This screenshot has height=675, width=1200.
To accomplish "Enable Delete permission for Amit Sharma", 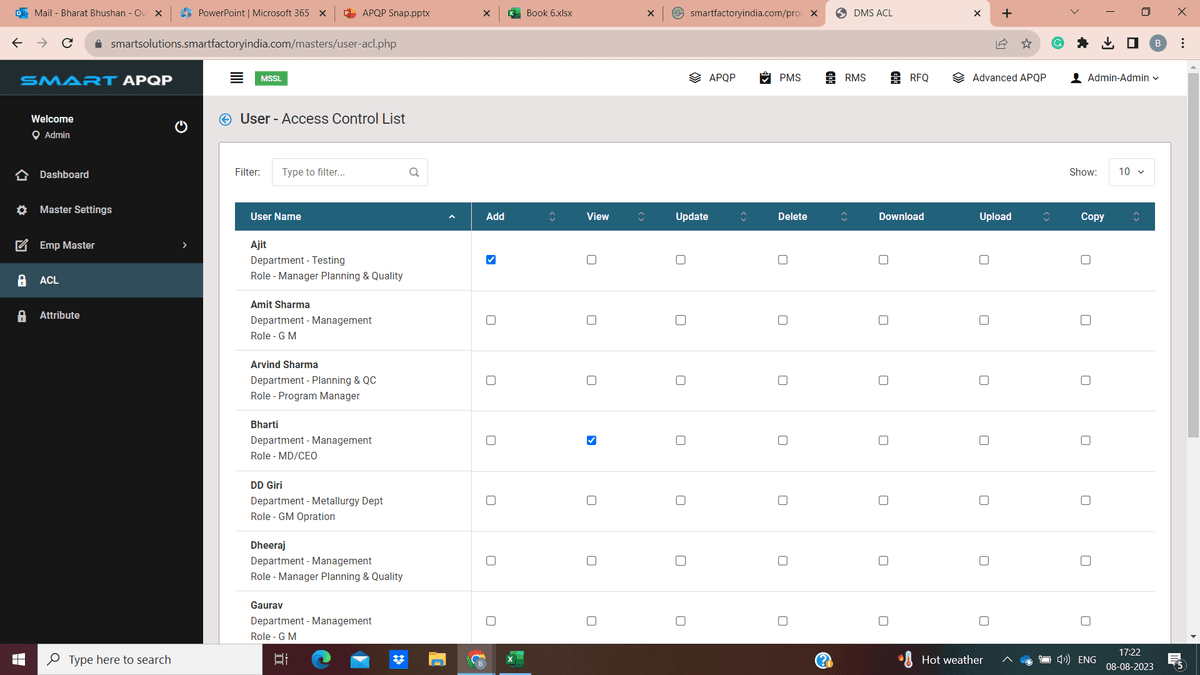I will pyautogui.click(x=782, y=319).
